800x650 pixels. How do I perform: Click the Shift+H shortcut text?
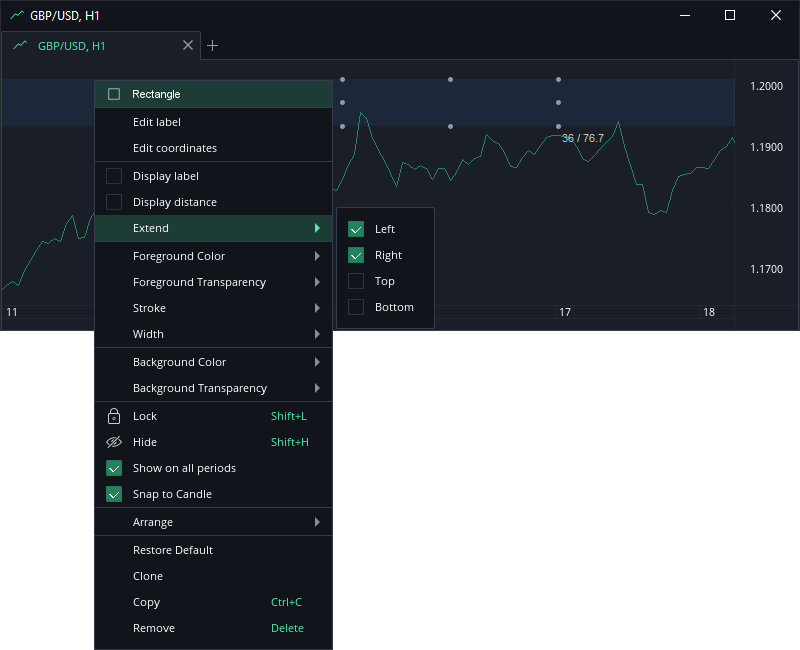tap(290, 442)
